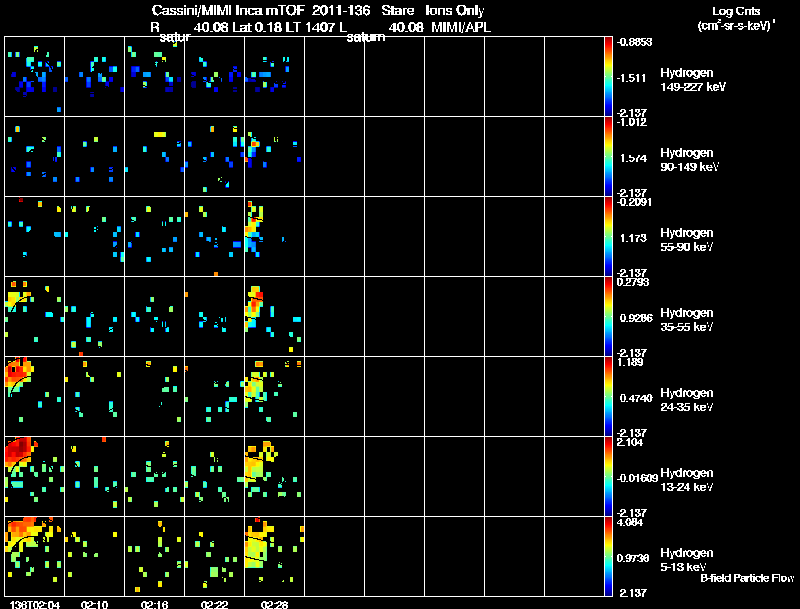Image resolution: width=800 pixels, height=609 pixels.
Task: Click the -0.8853 color scale value
Action: click(634, 42)
